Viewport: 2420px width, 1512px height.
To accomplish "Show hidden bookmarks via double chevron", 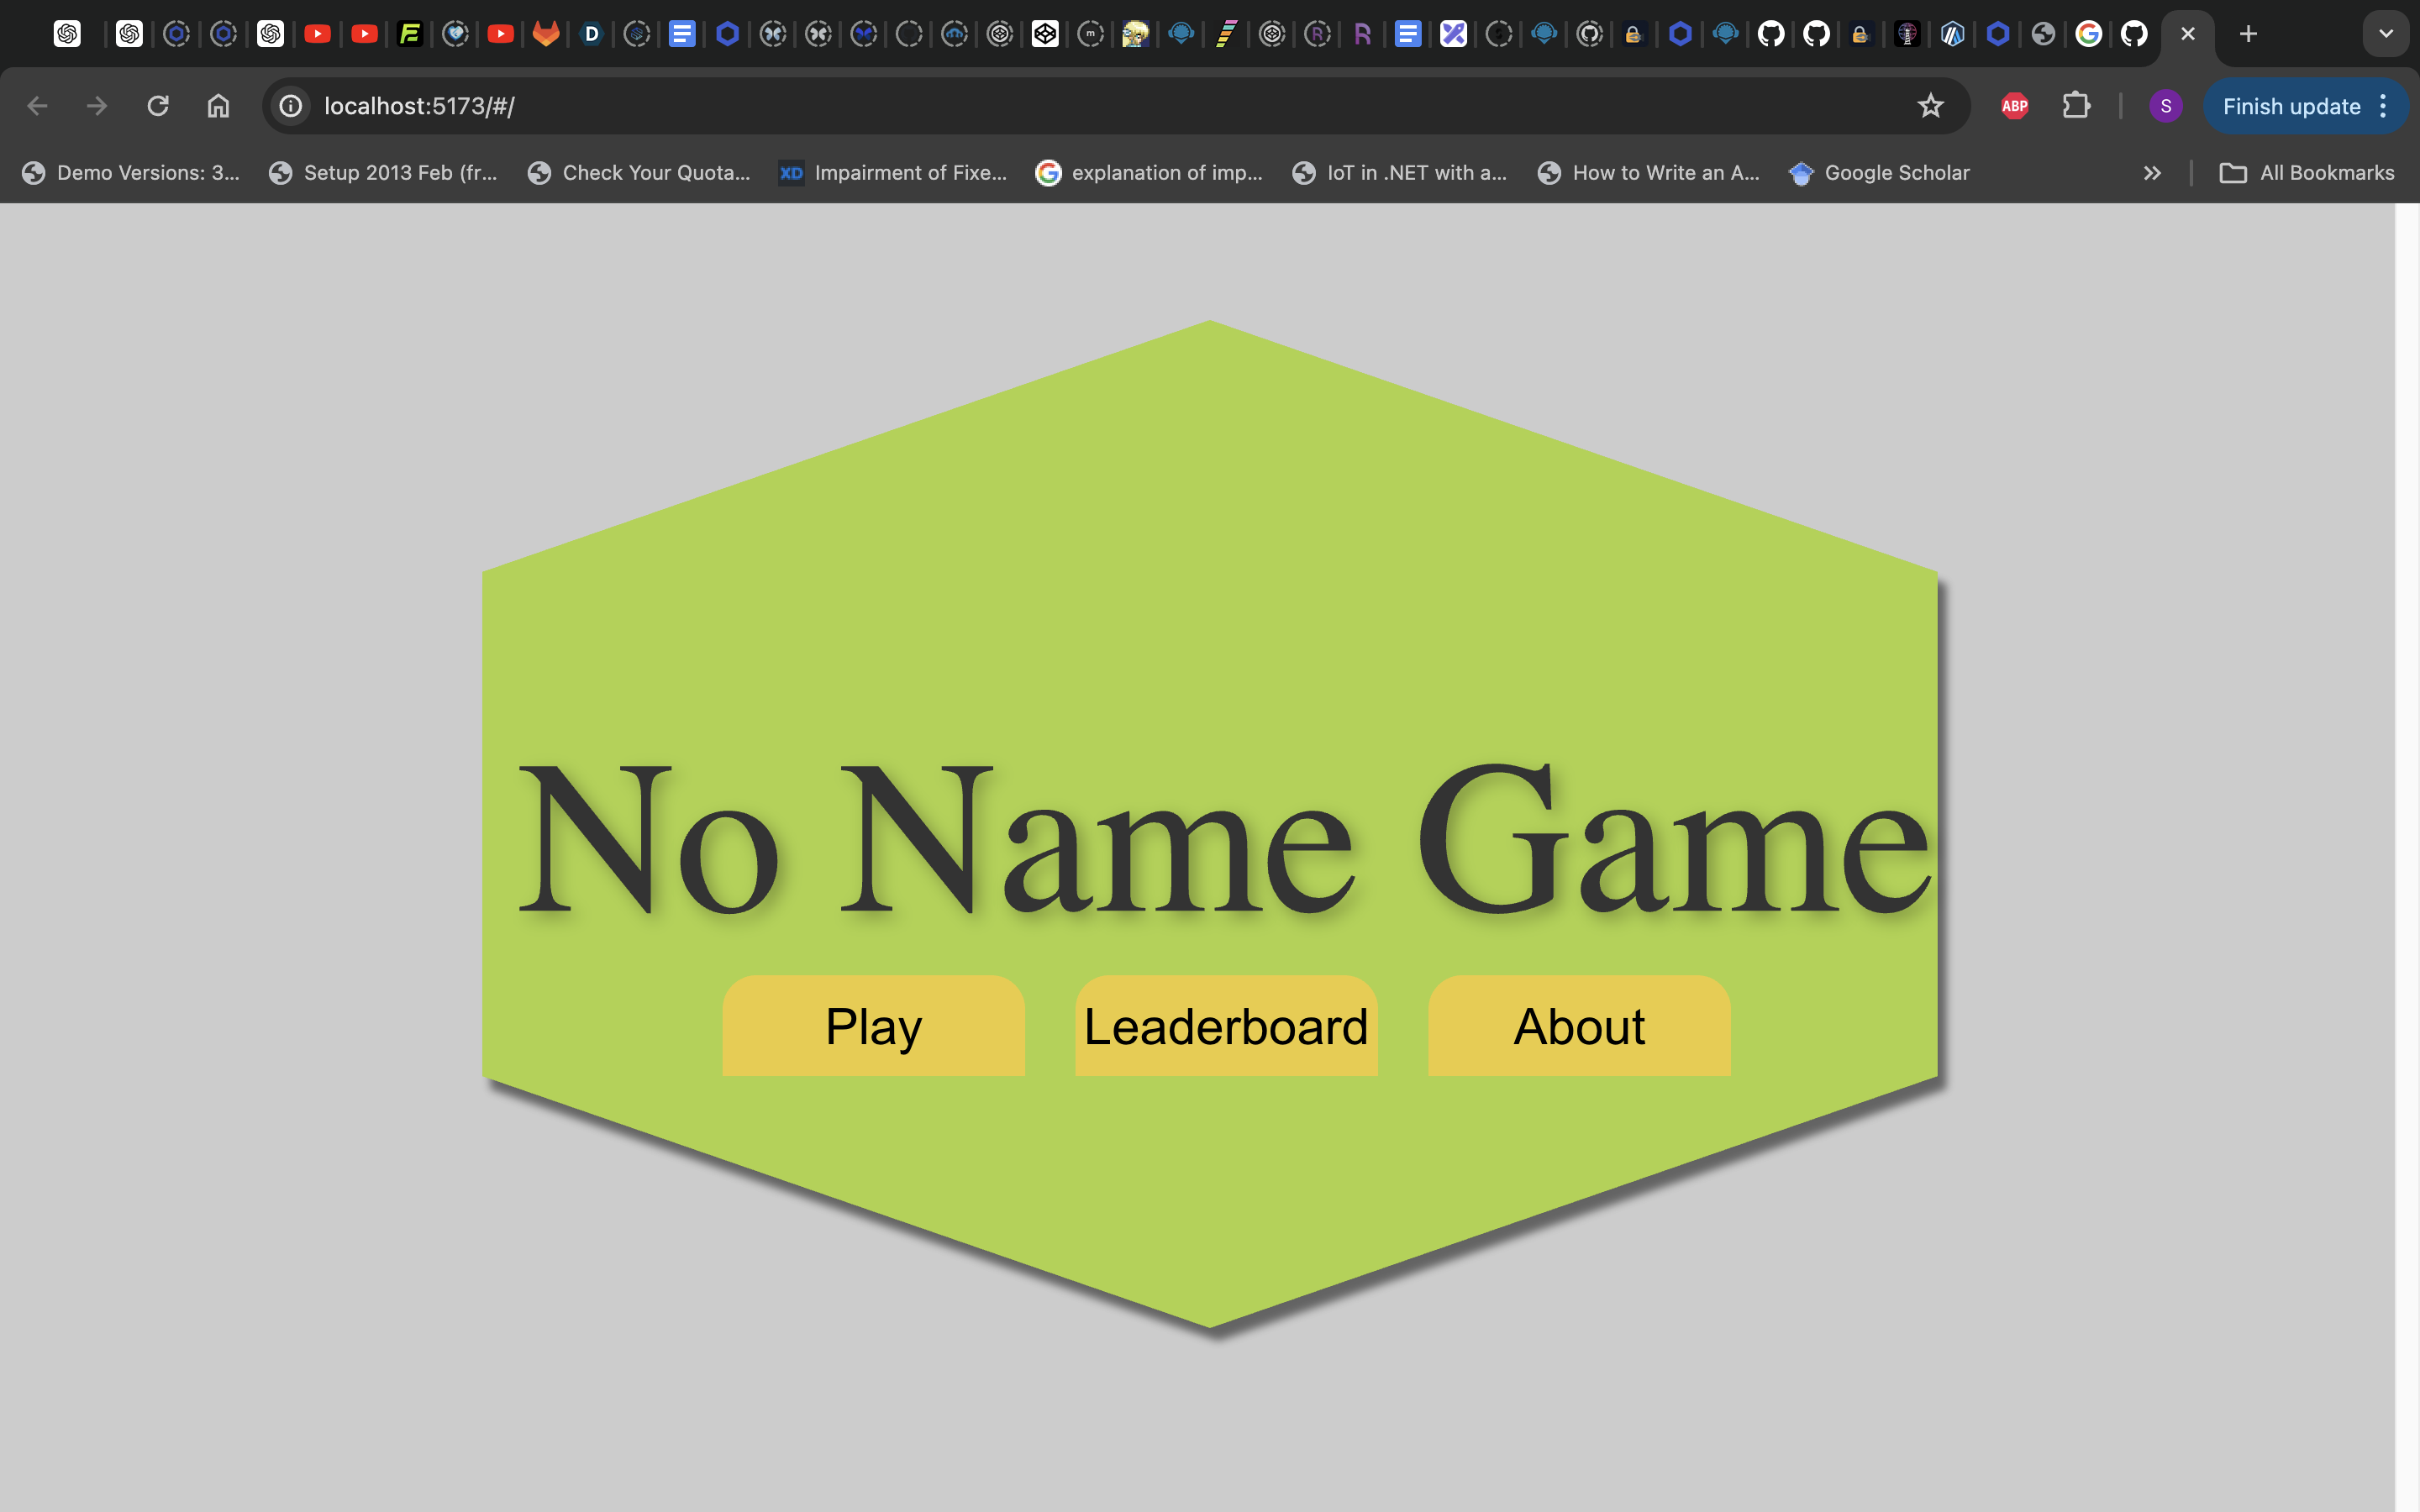I will pos(2152,173).
